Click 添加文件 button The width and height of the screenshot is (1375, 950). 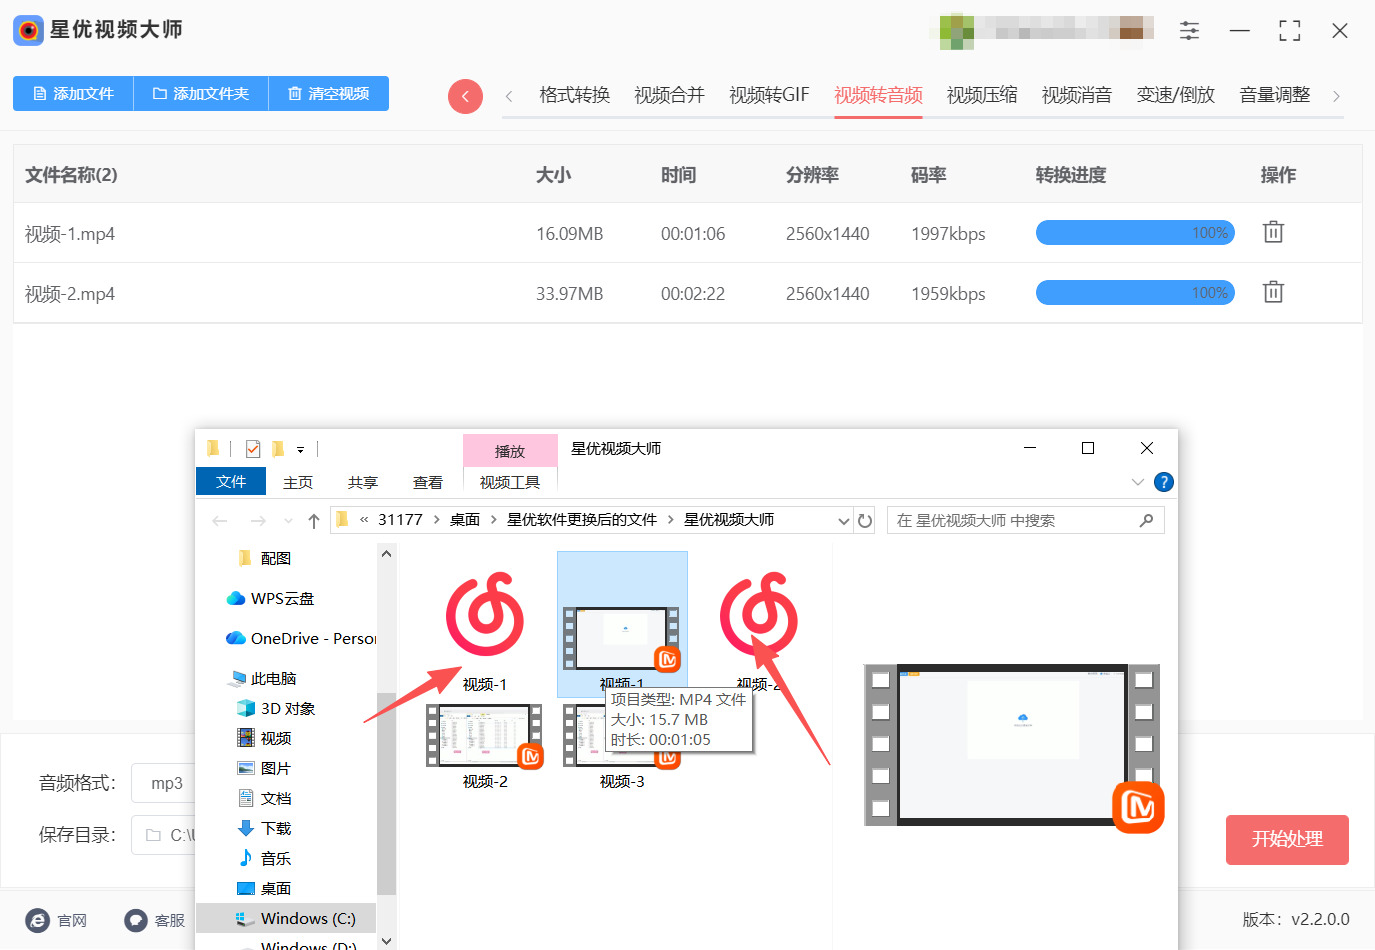(x=73, y=93)
